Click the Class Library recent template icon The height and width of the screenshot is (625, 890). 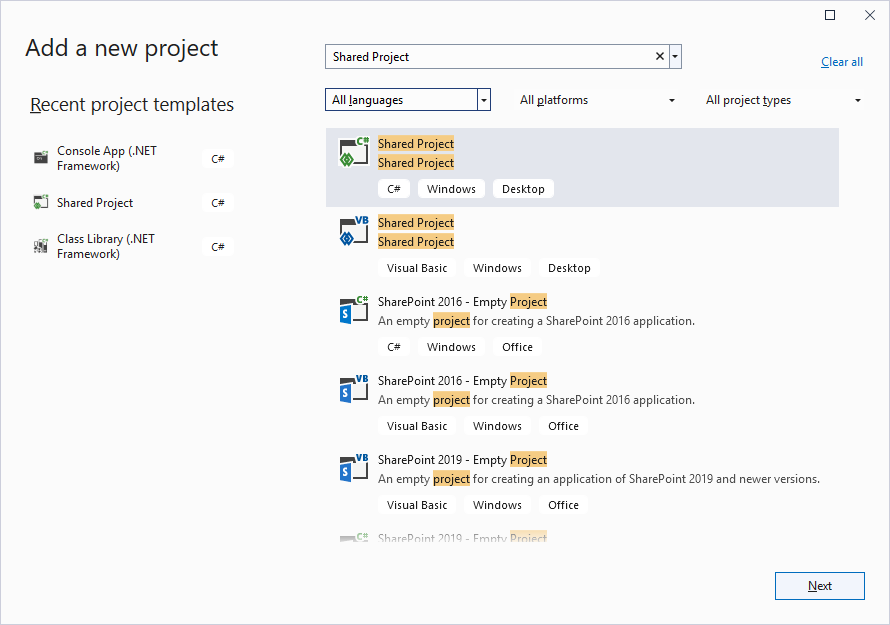coord(41,246)
